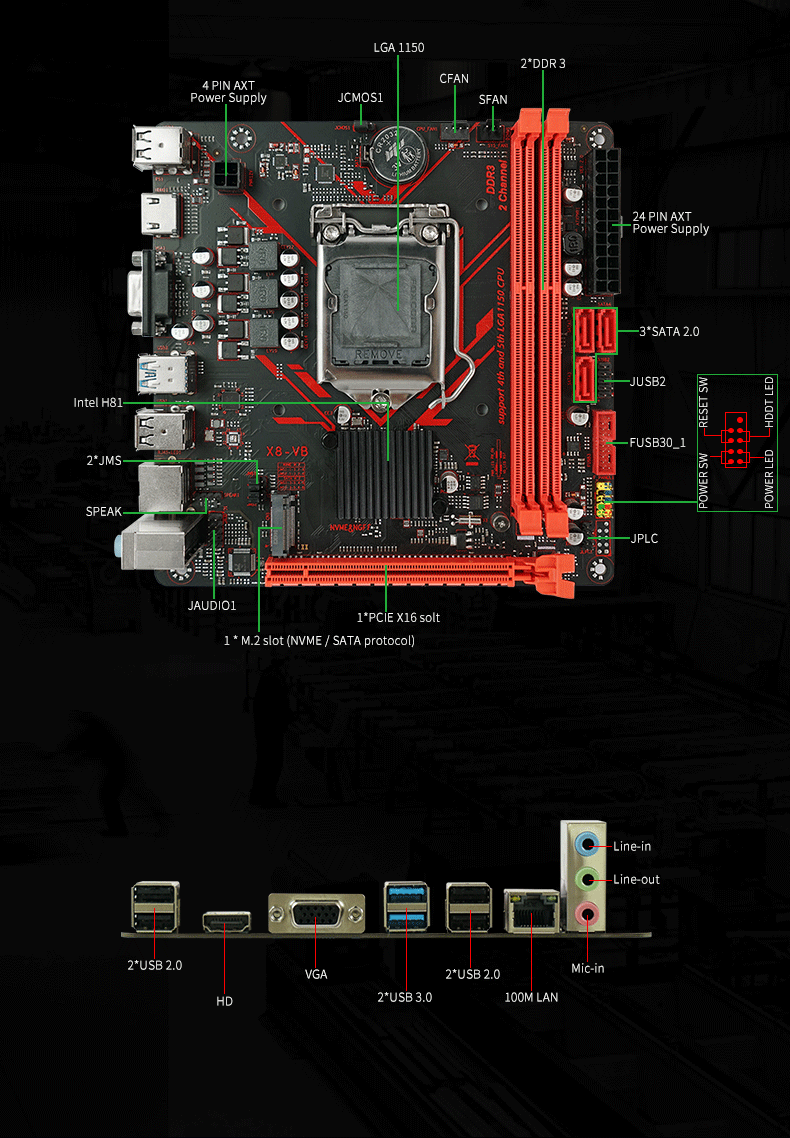Click the CFAN label
Screen dimensions: 790x1138
[x=453, y=79]
